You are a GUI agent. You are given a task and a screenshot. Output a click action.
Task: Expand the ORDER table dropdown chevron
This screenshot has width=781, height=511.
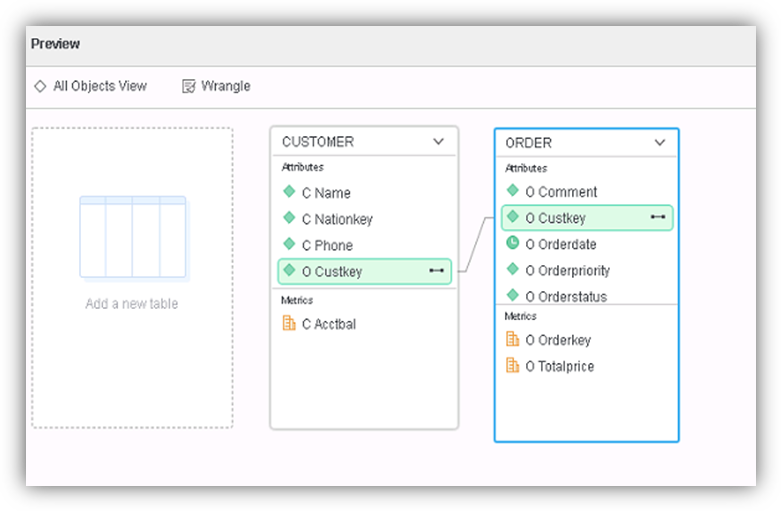click(x=660, y=143)
